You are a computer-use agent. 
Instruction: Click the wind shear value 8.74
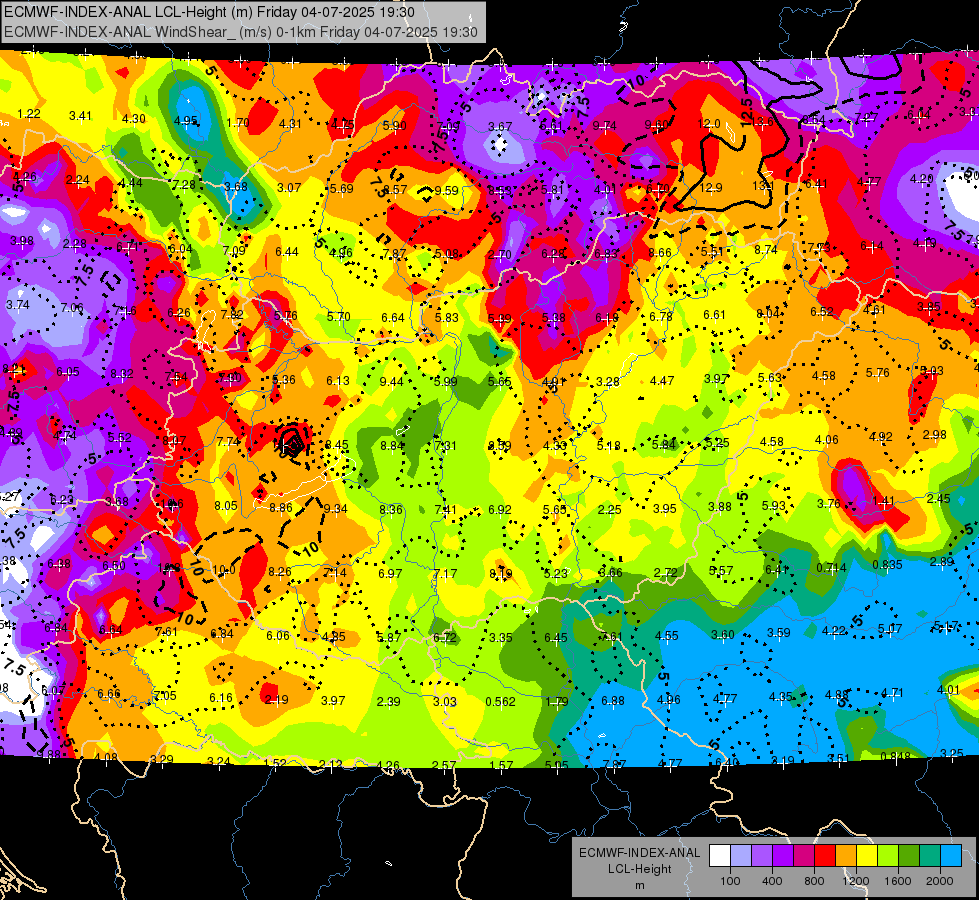[765, 249]
